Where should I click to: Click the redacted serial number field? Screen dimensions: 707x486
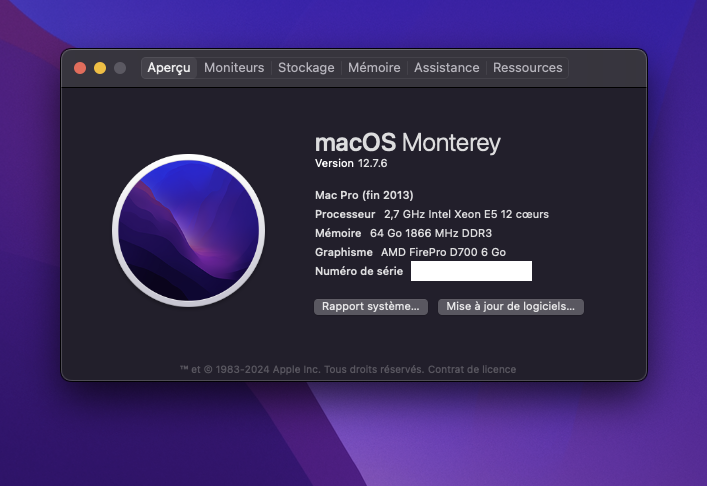tap(471, 271)
